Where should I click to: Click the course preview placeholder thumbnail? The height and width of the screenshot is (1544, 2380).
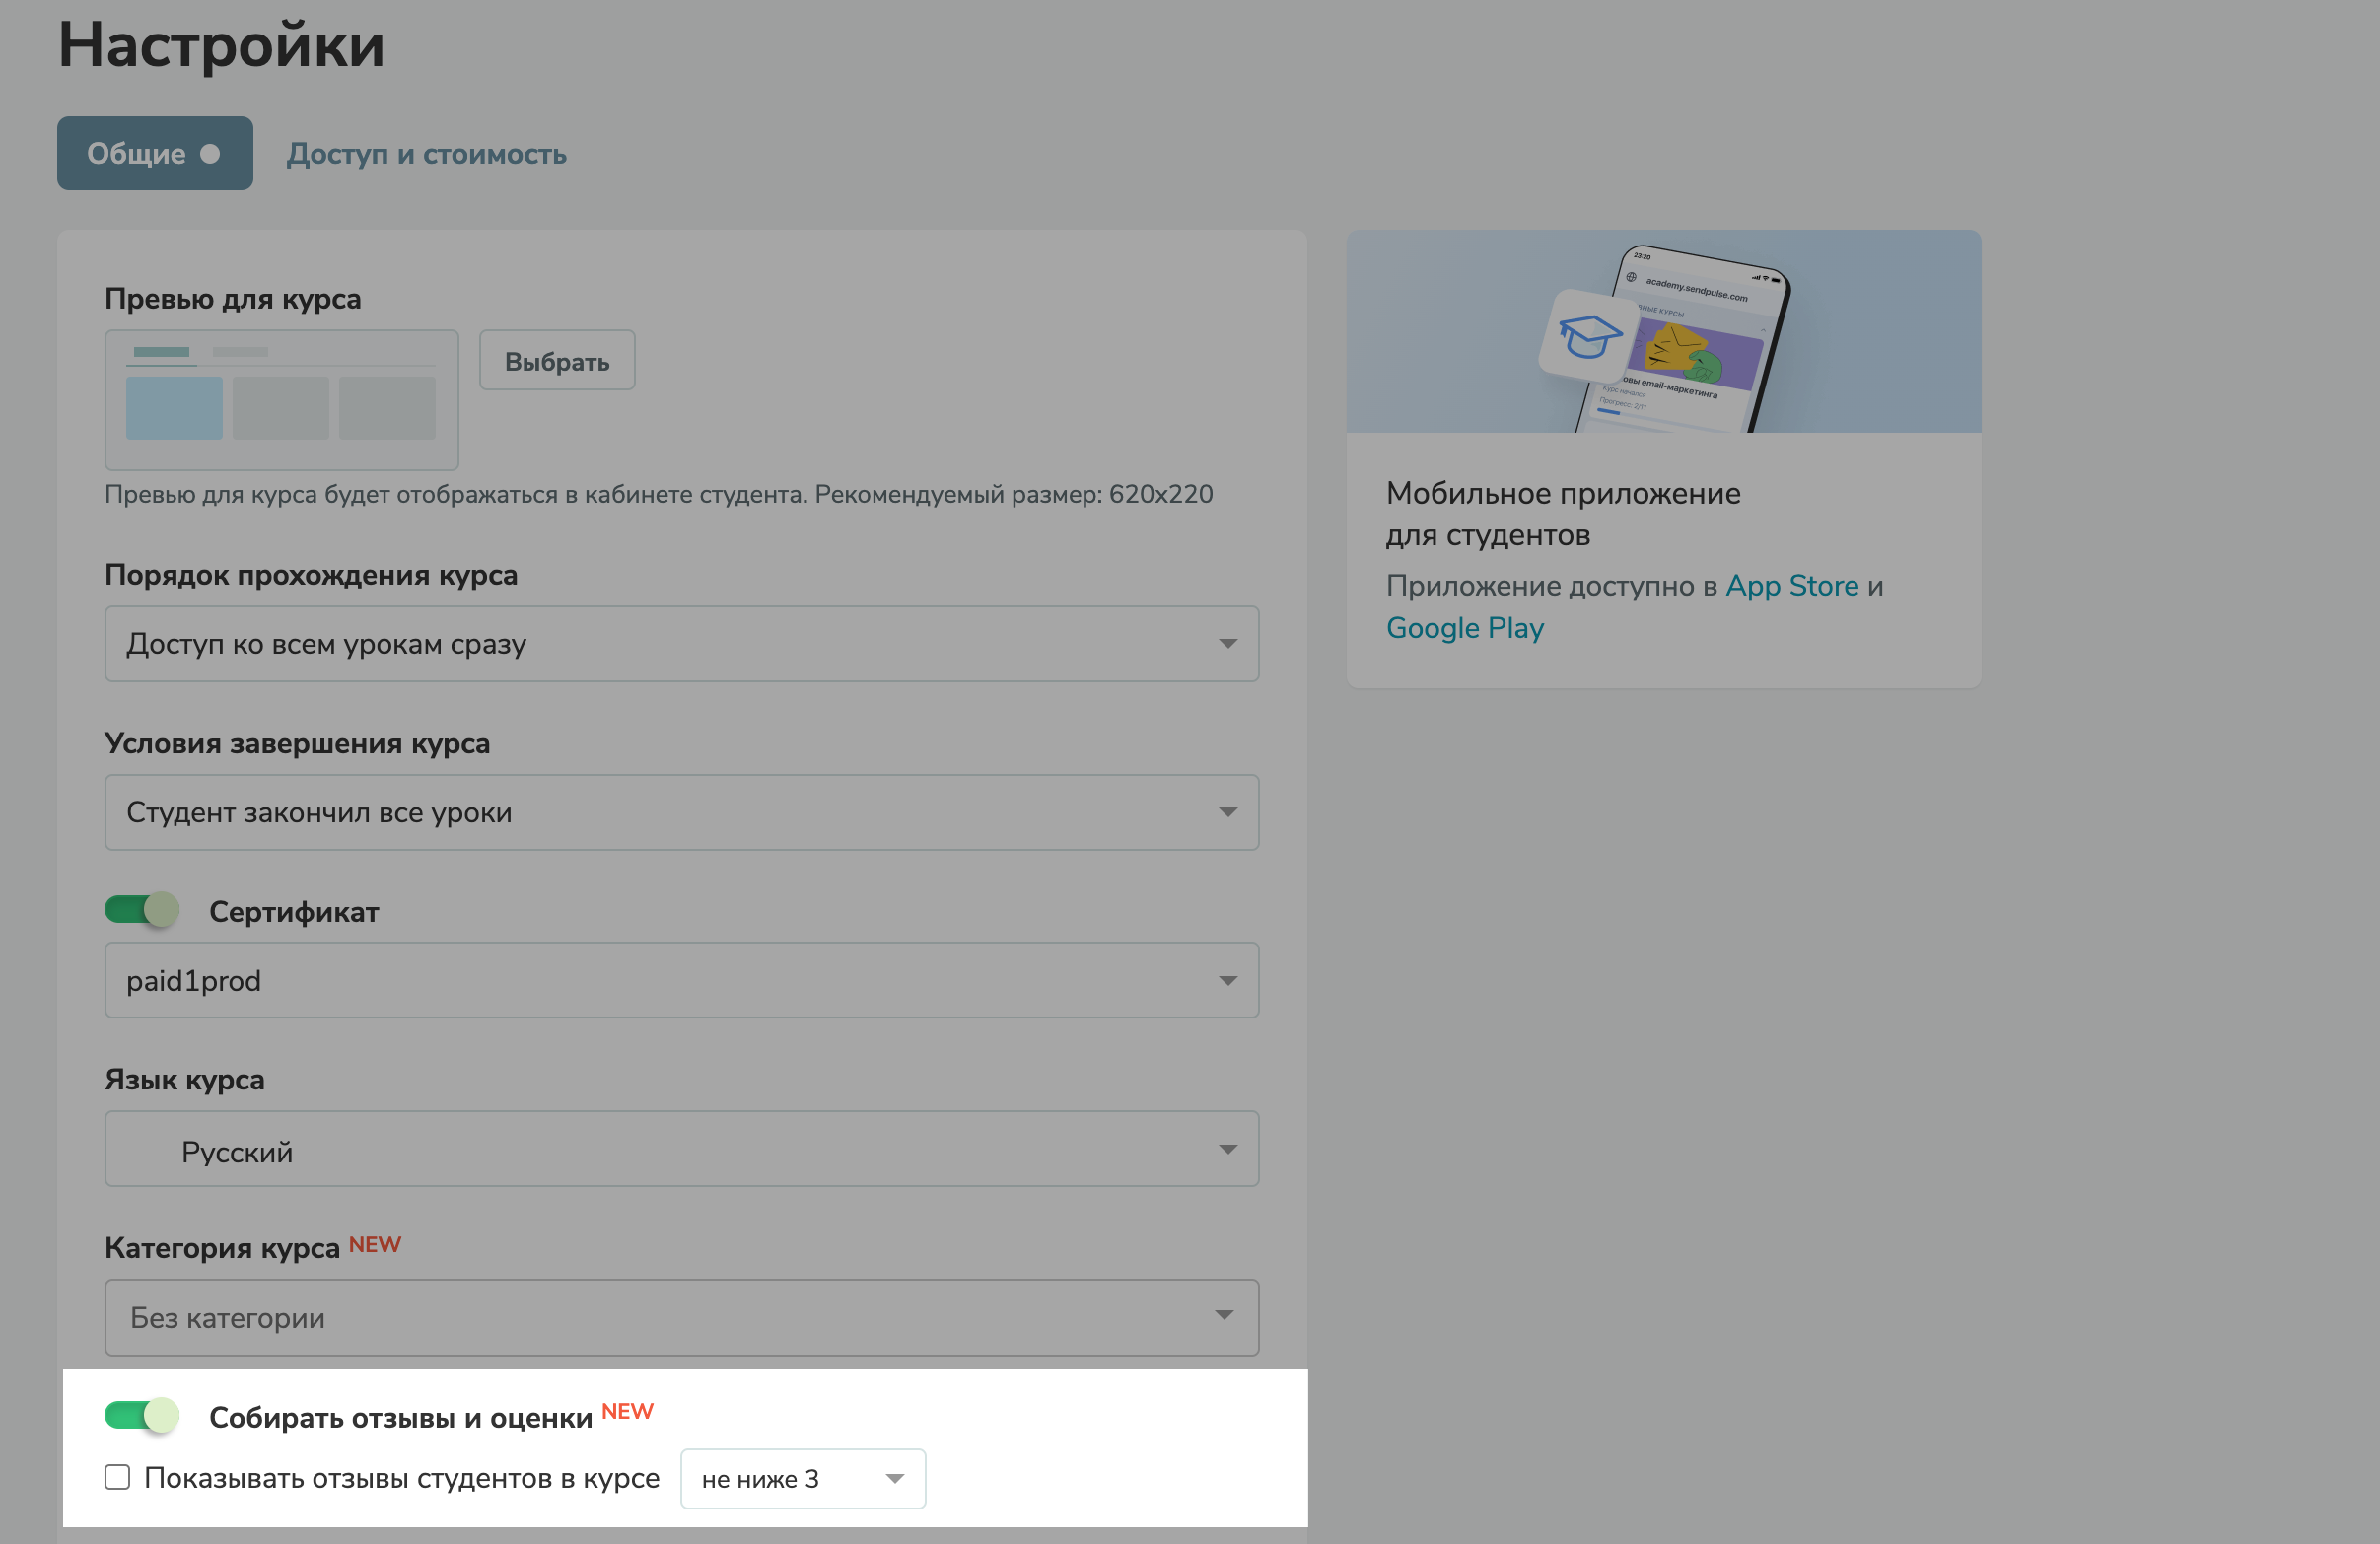[x=281, y=400]
